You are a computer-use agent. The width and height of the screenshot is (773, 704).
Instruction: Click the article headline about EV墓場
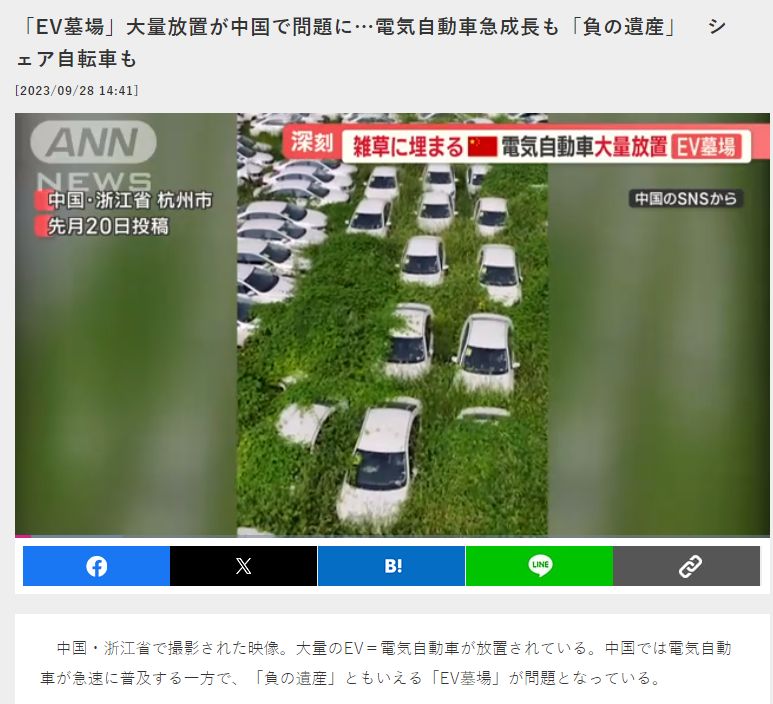371,43
